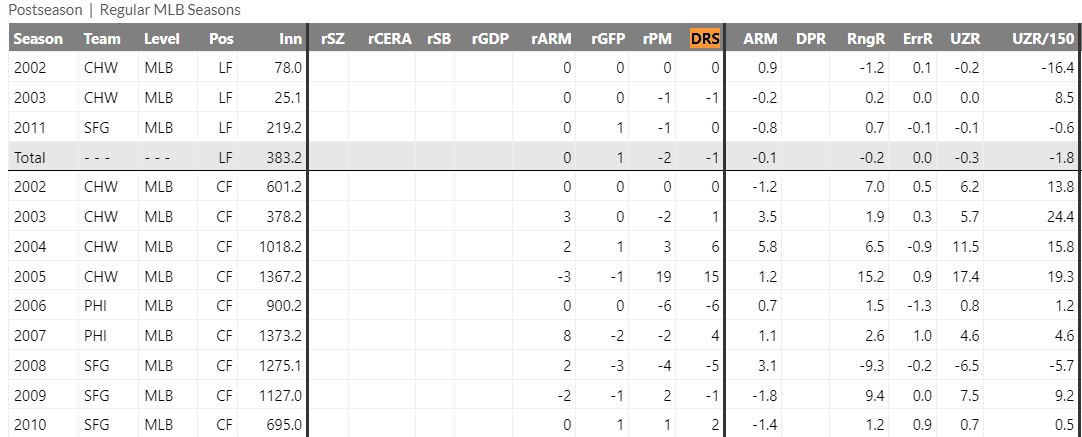
Task: Sort by the UZR/150 column header
Action: (1043, 39)
